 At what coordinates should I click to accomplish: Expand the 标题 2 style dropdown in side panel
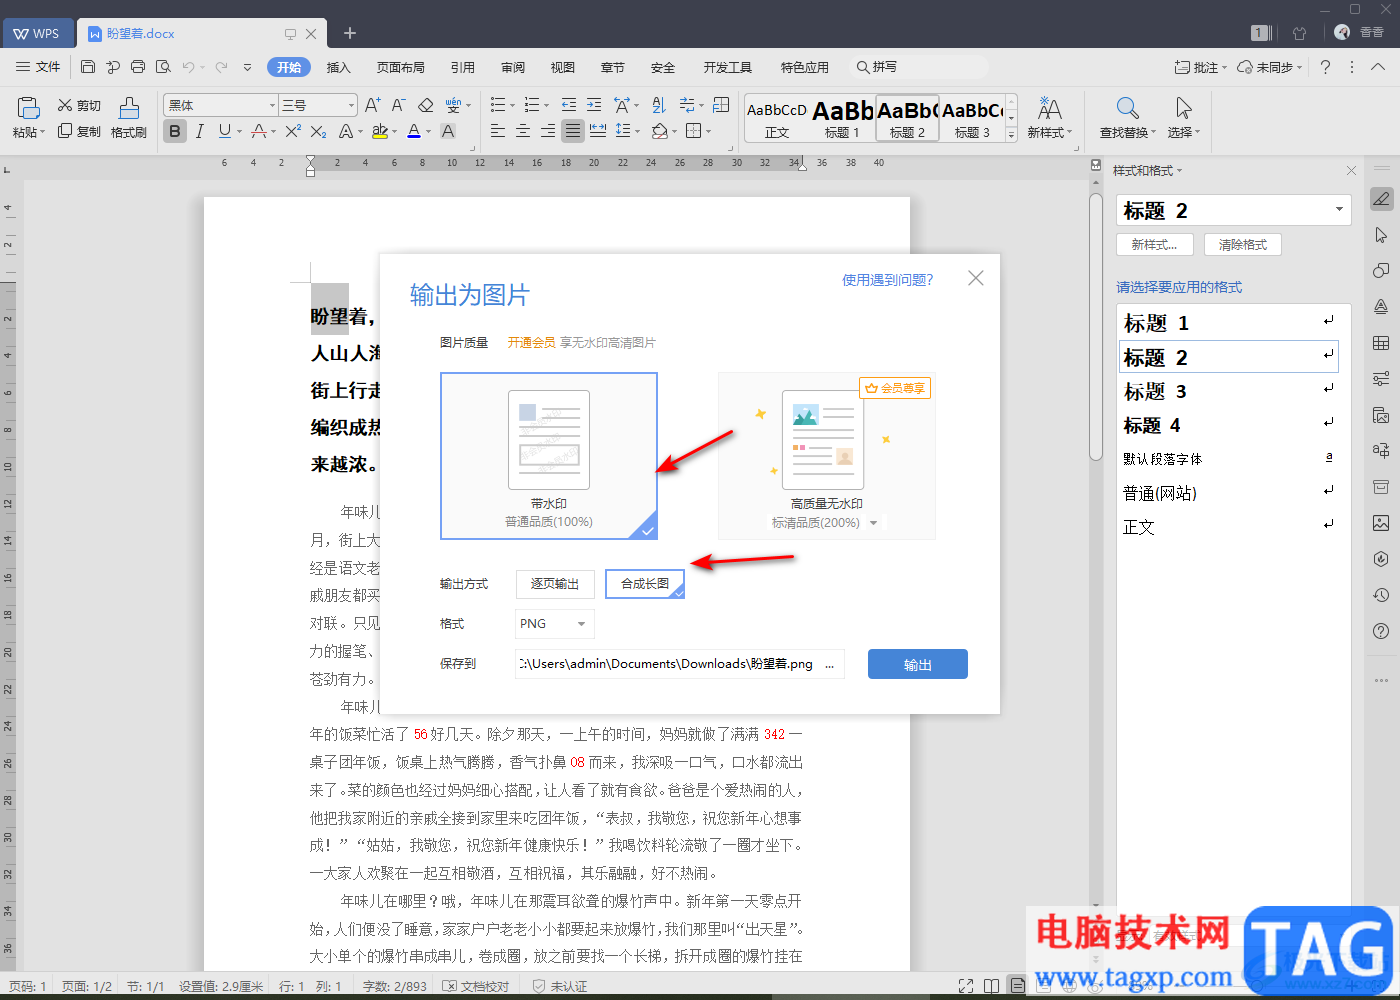tap(1339, 210)
